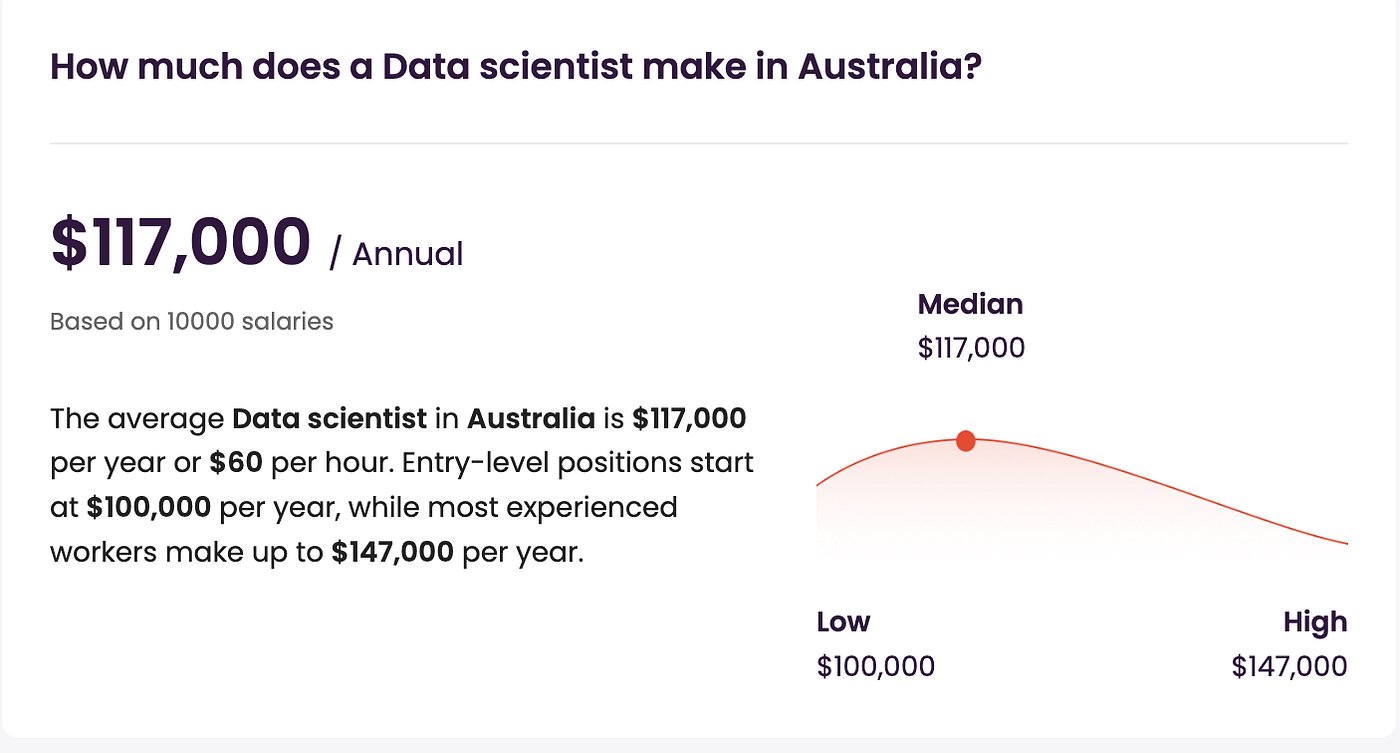Click bold "Data scientist" in the paragraph
This screenshot has width=1400, height=753.
(329, 418)
